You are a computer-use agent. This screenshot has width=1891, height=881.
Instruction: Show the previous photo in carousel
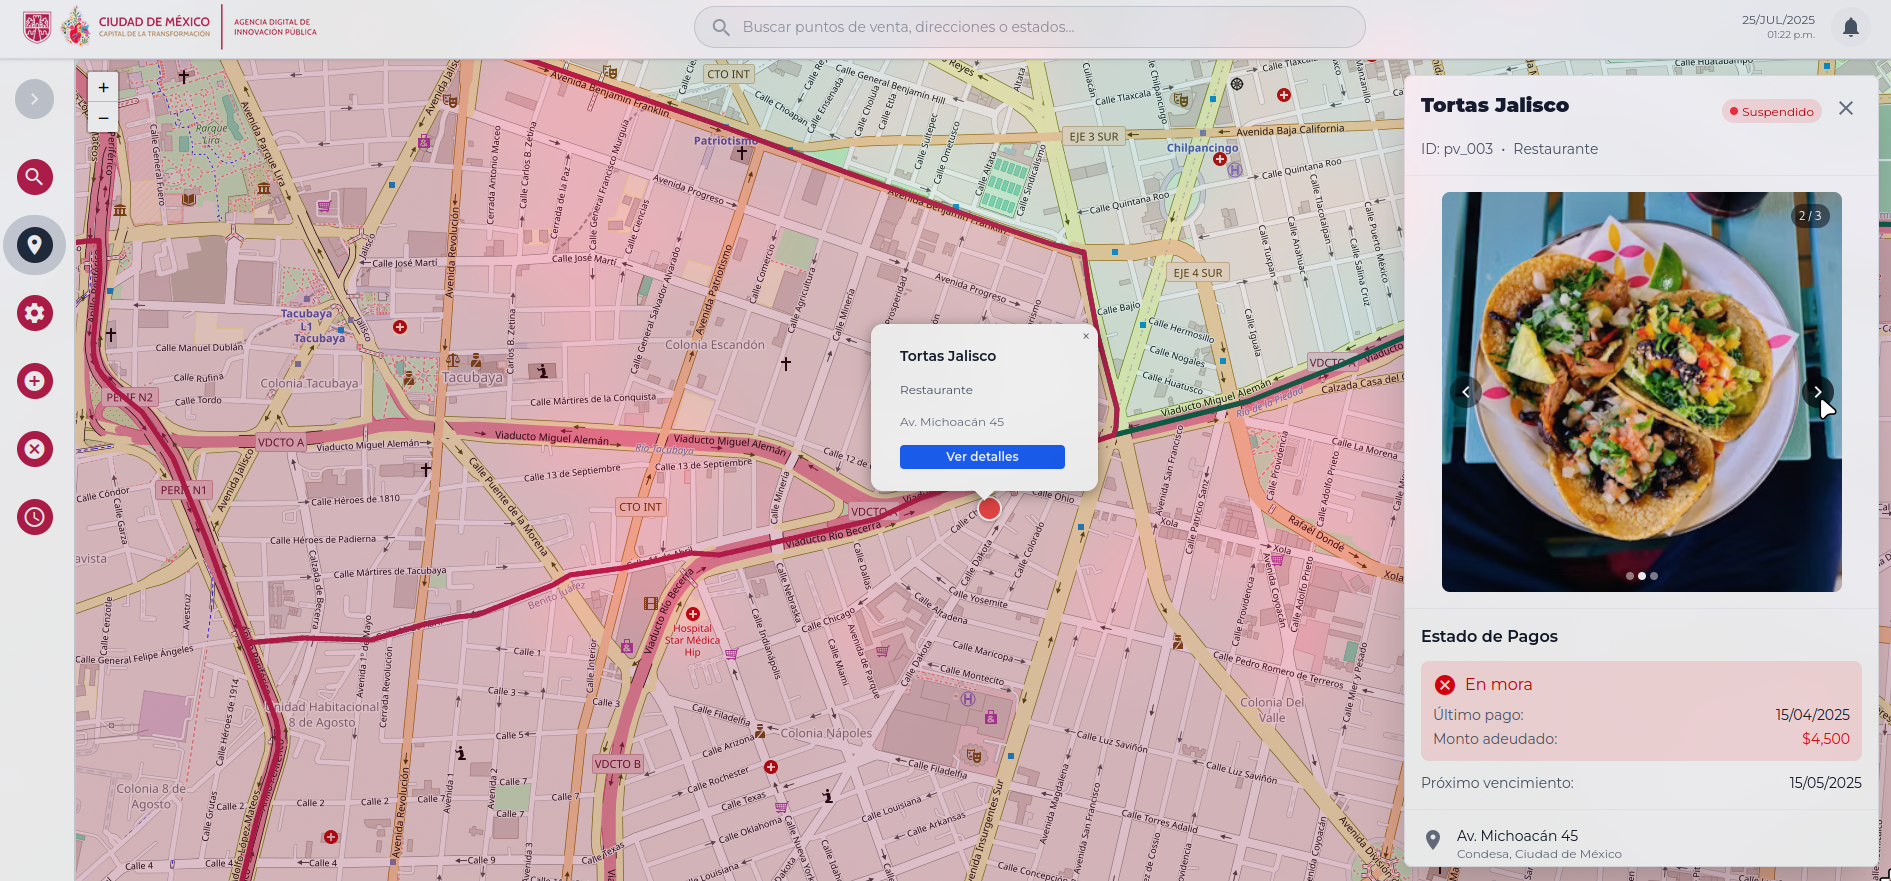click(x=1466, y=392)
